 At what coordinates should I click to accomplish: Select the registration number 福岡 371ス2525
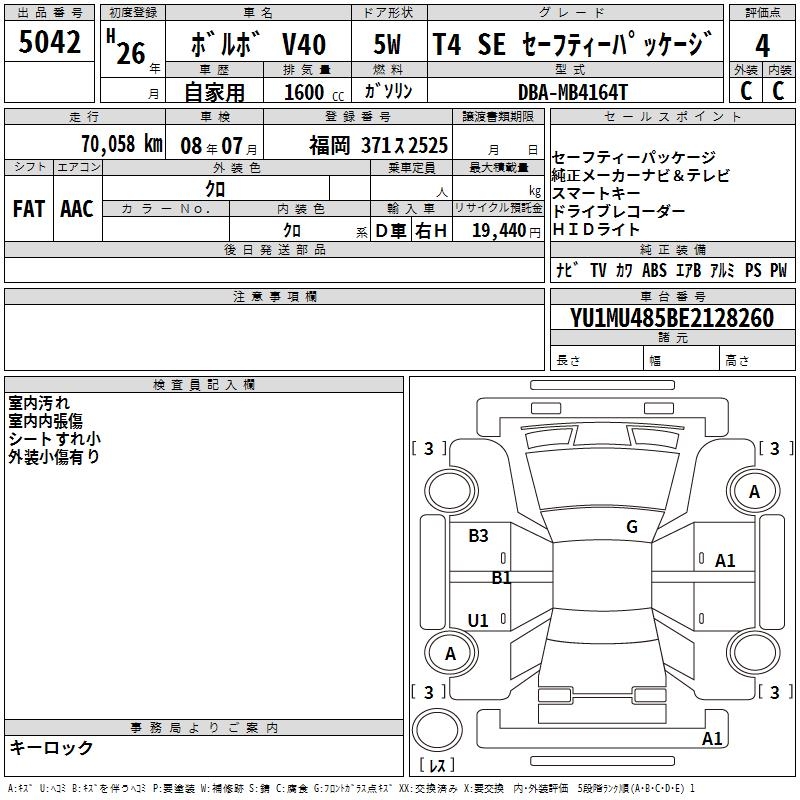[x=378, y=145]
